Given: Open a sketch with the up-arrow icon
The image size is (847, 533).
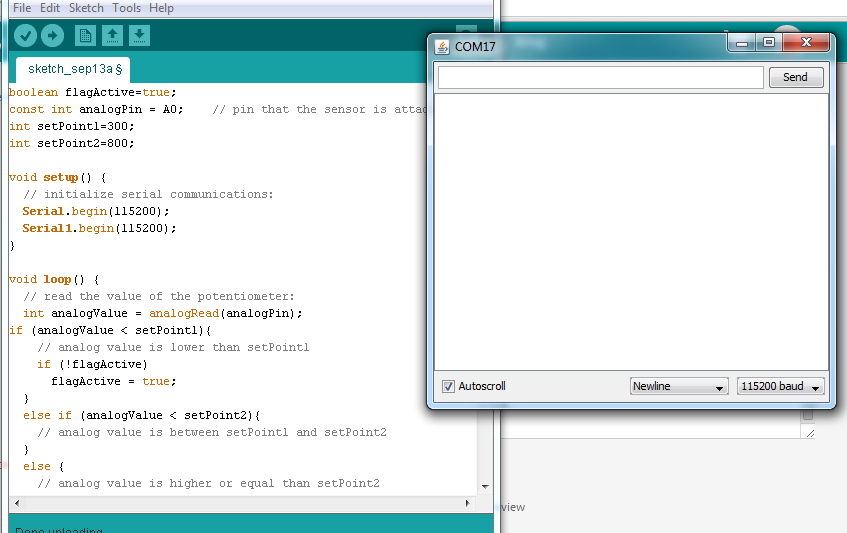Looking at the screenshot, I should [x=112, y=36].
